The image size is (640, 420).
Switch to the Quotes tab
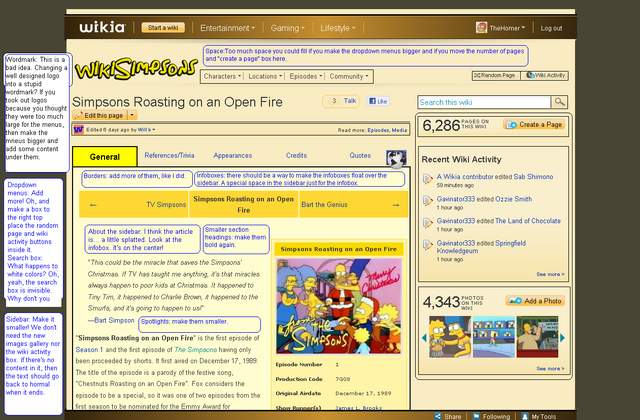pos(360,156)
